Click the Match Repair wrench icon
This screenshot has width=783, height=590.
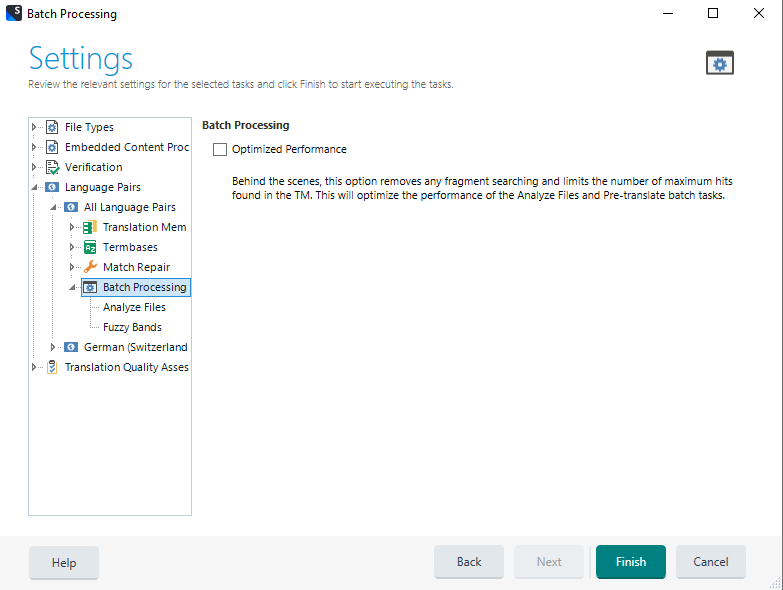pyautogui.click(x=90, y=267)
